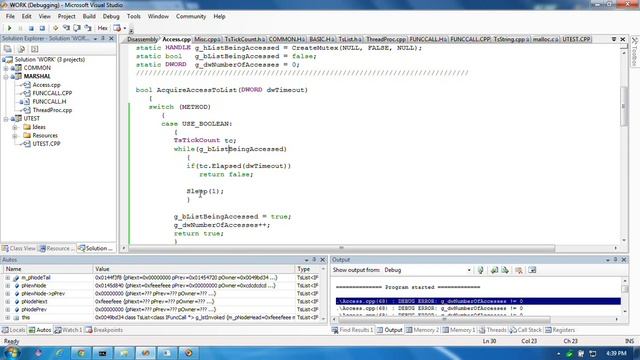
Task: Switch to the Memory 2 tab
Action: 422,330
